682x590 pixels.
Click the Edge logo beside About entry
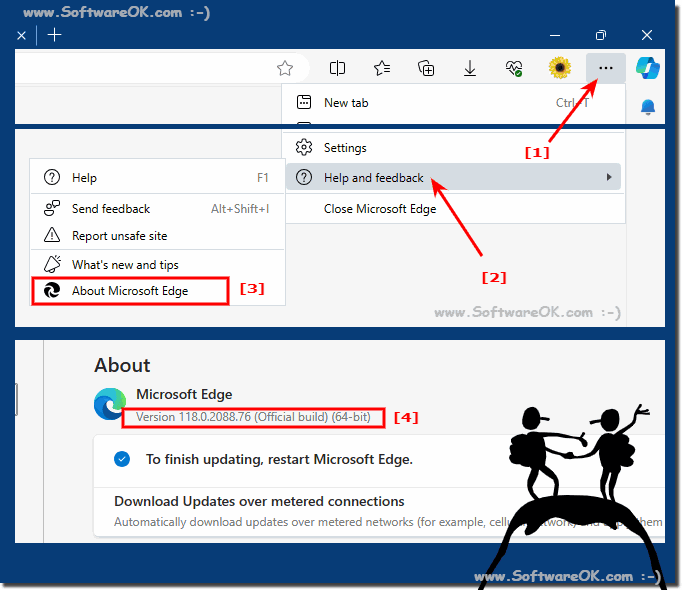52,290
